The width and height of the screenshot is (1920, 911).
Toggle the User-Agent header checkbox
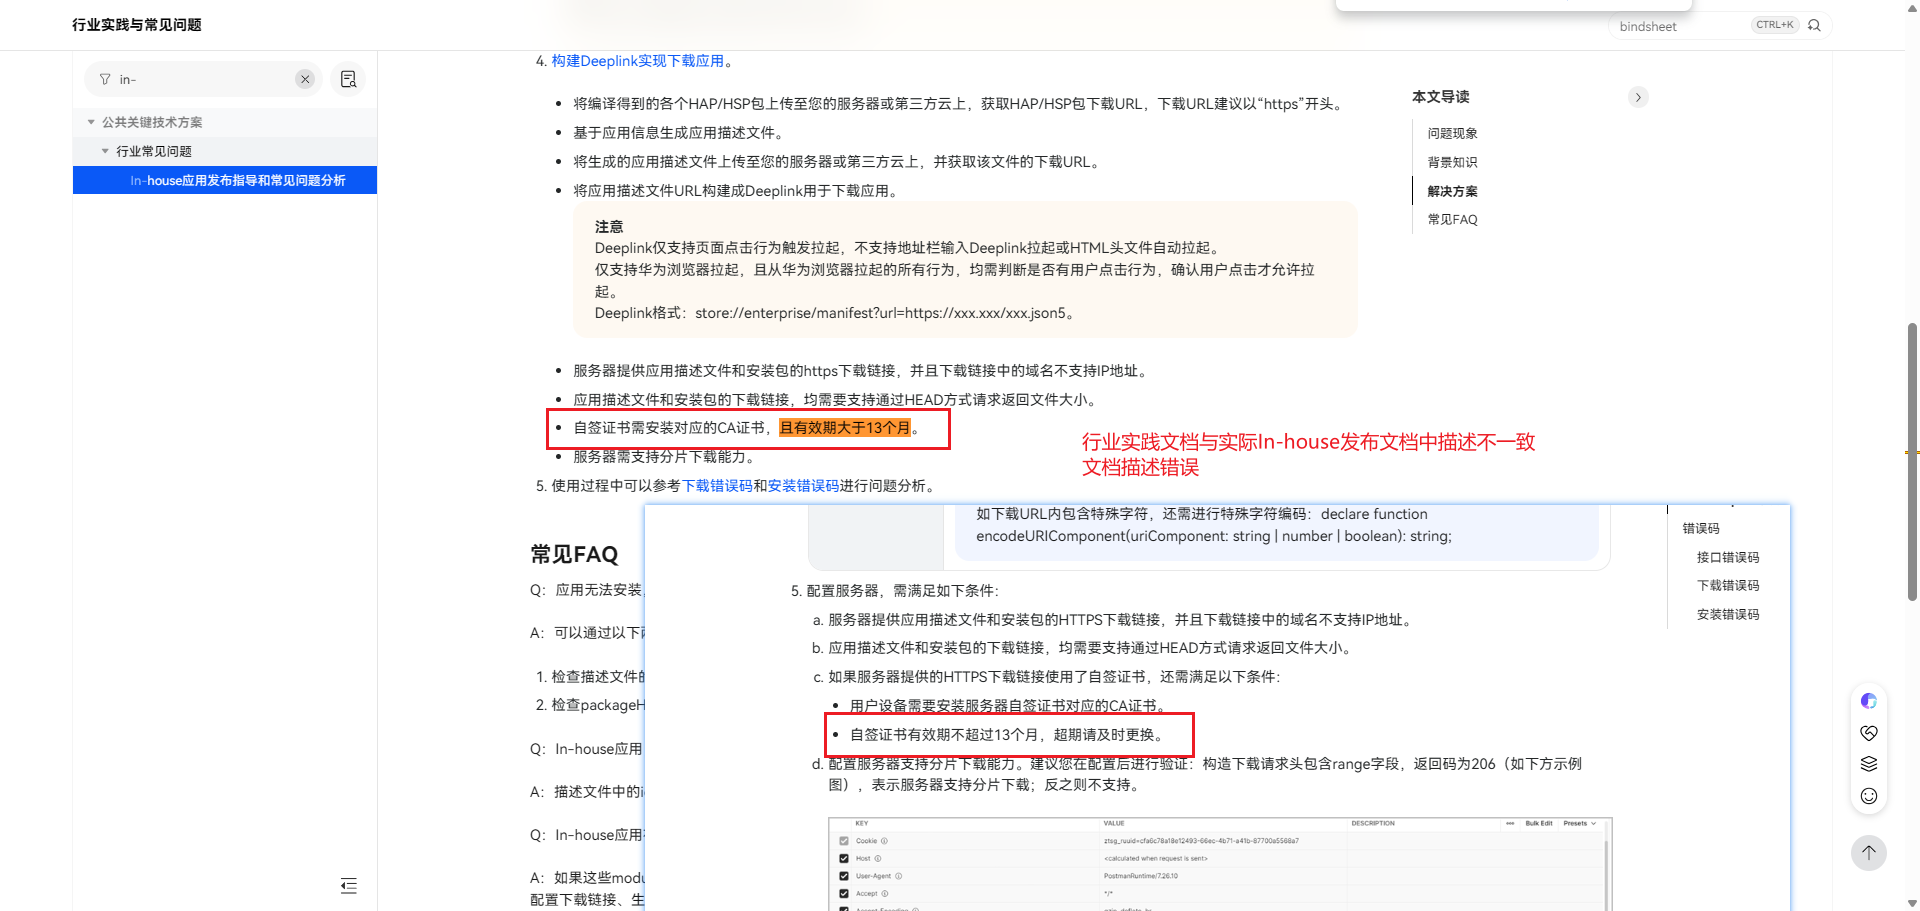[x=844, y=876]
